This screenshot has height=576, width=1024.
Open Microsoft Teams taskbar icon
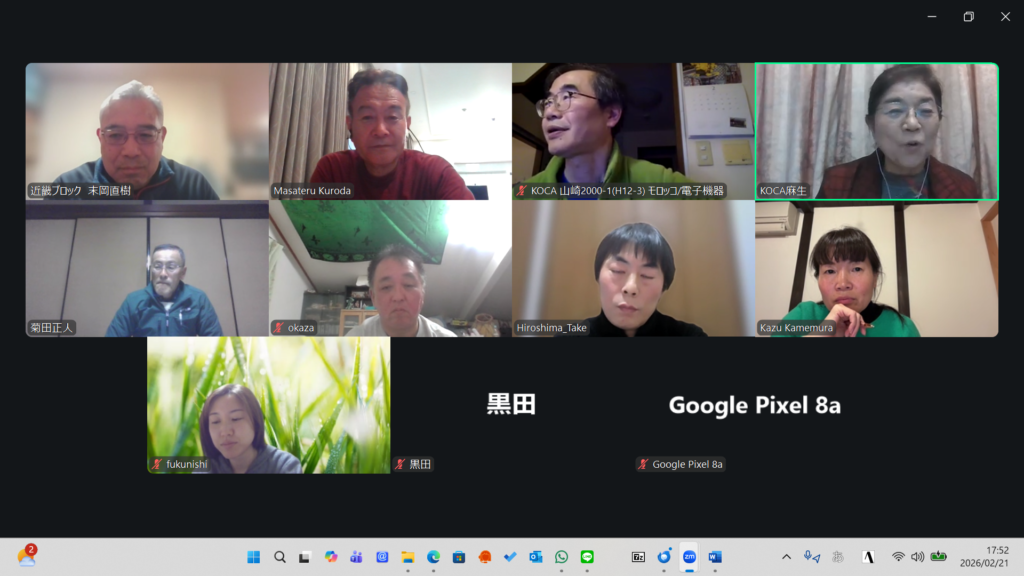pyautogui.click(x=356, y=557)
